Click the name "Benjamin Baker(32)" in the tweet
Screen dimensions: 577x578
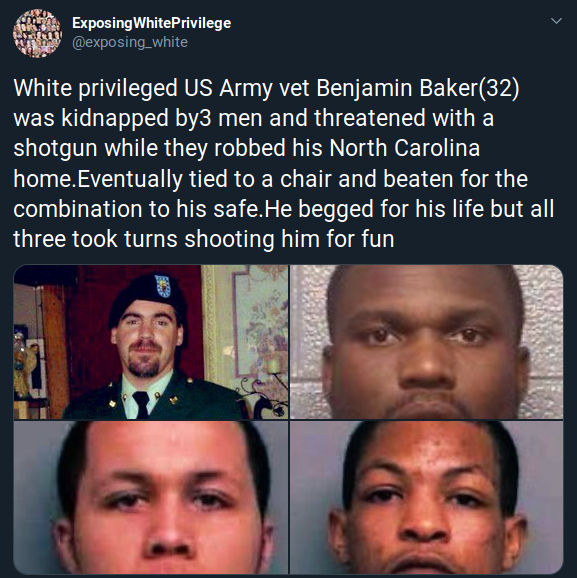(x=418, y=88)
